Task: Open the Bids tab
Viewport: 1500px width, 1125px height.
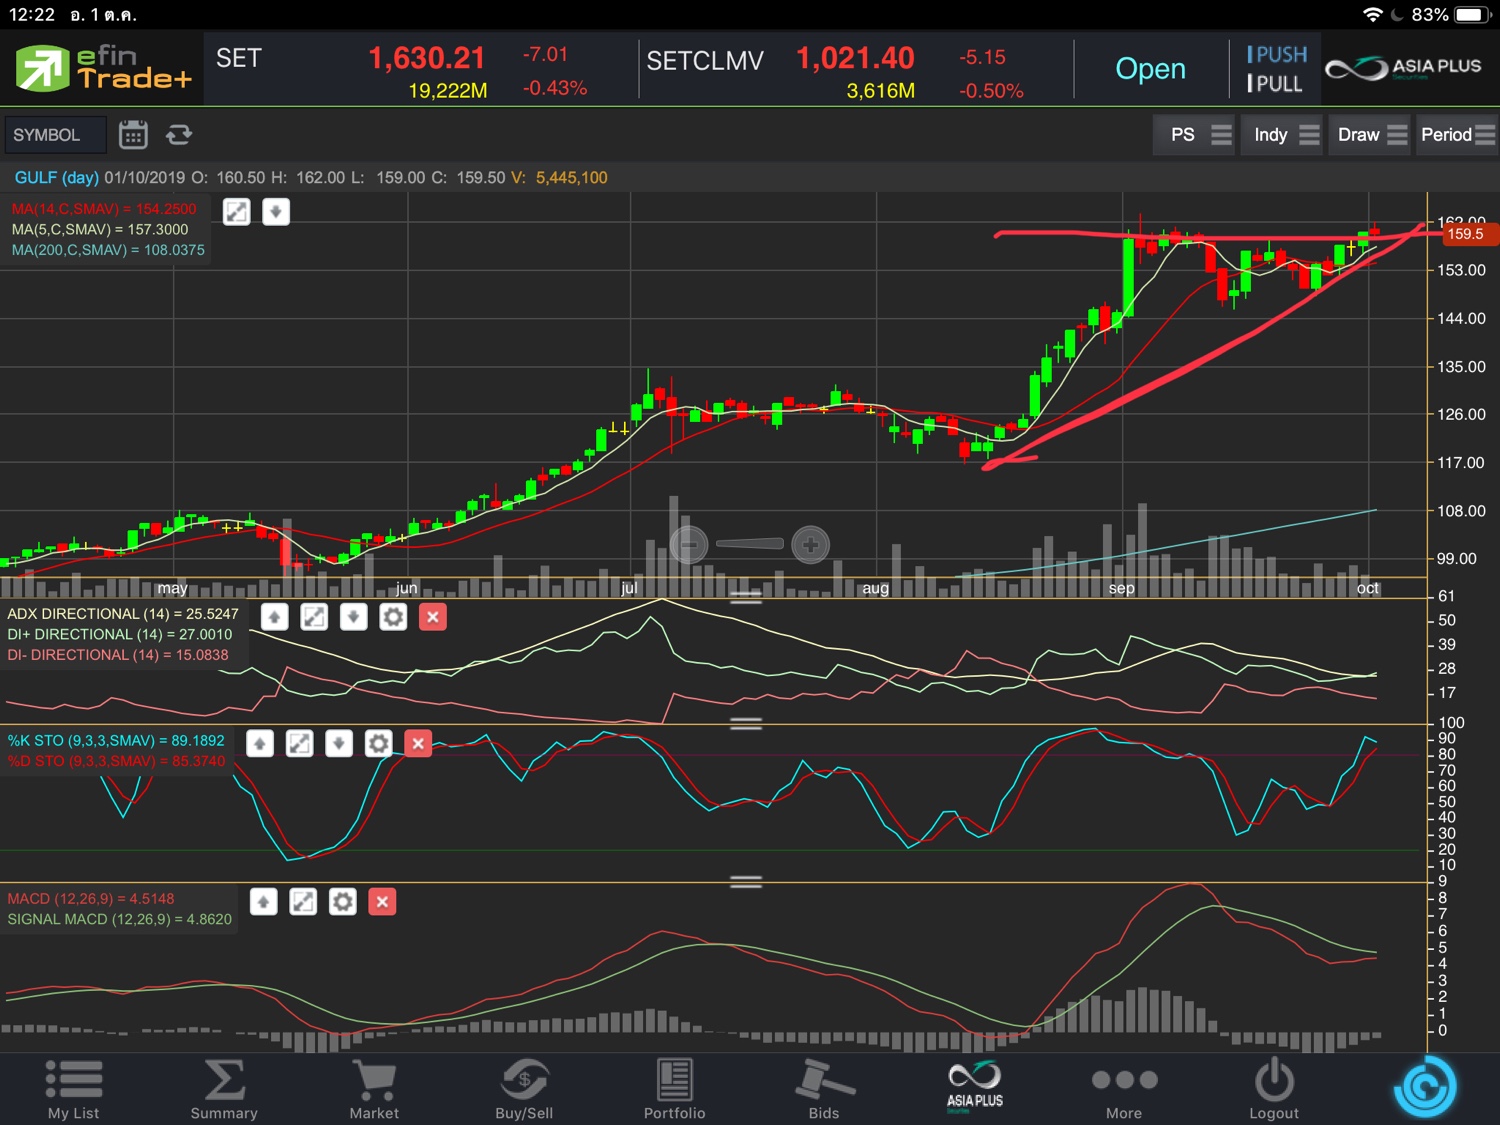Action: tap(824, 1089)
